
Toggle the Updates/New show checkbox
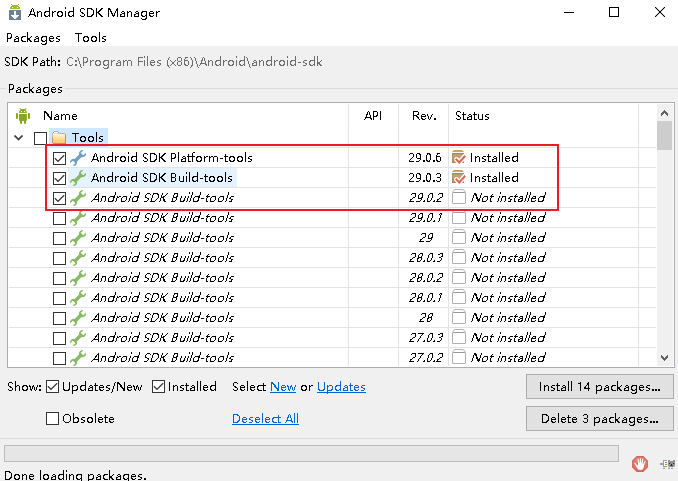pyautogui.click(x=52, y=387)
